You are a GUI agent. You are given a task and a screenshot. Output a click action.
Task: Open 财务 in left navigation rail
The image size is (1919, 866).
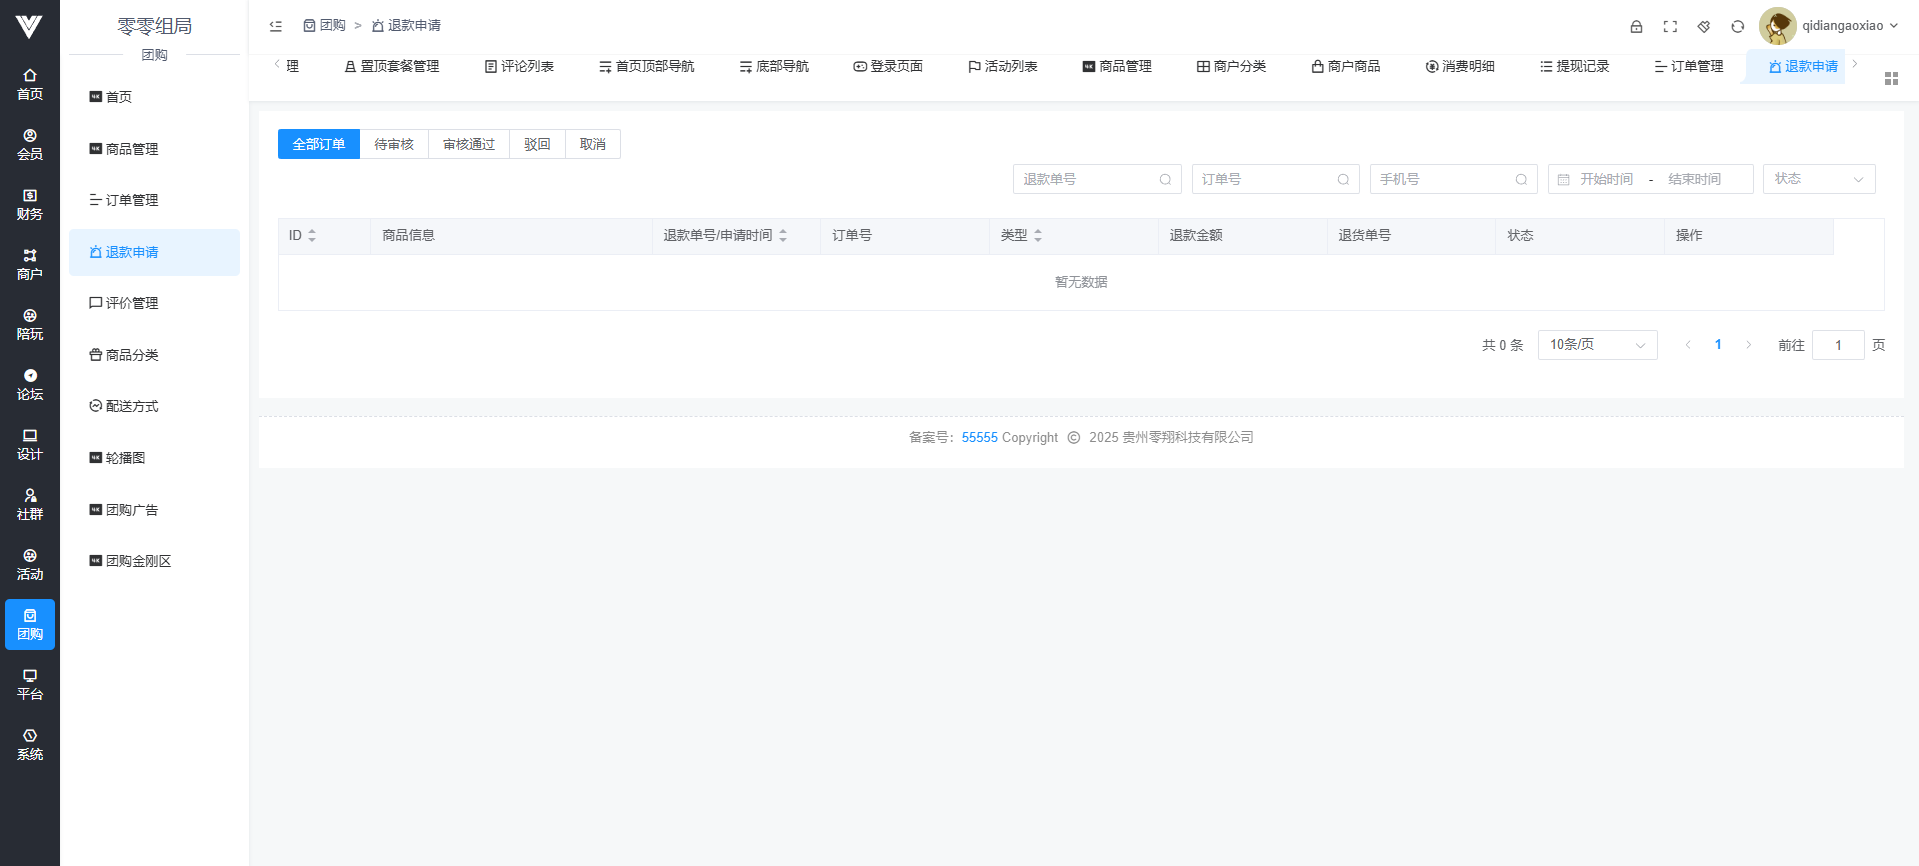tap(30, 204)
